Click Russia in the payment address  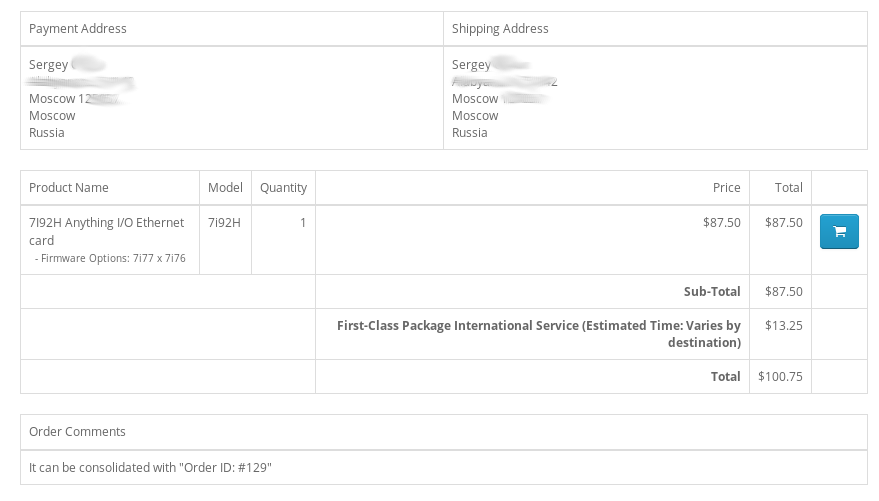coord(47,133)
